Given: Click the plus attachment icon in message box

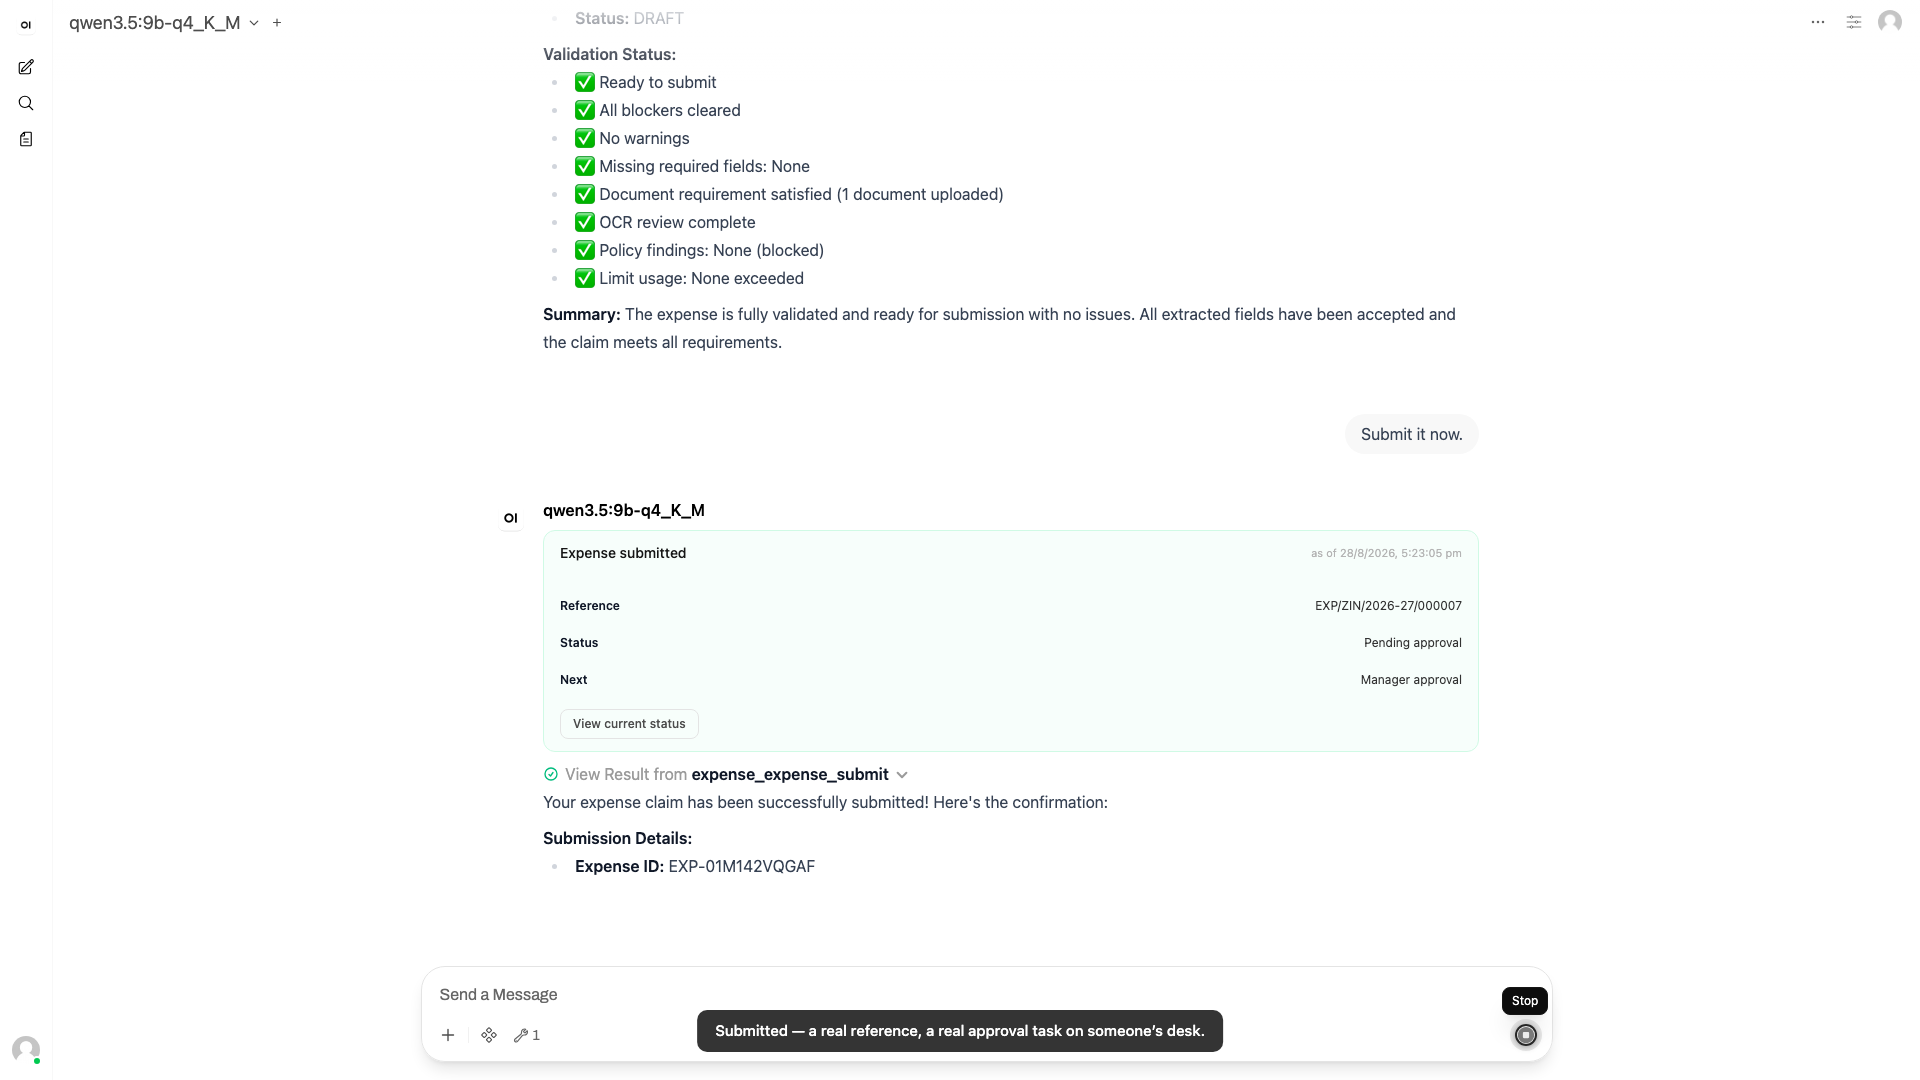Looking at the screenshot, I should point(448,1035).
